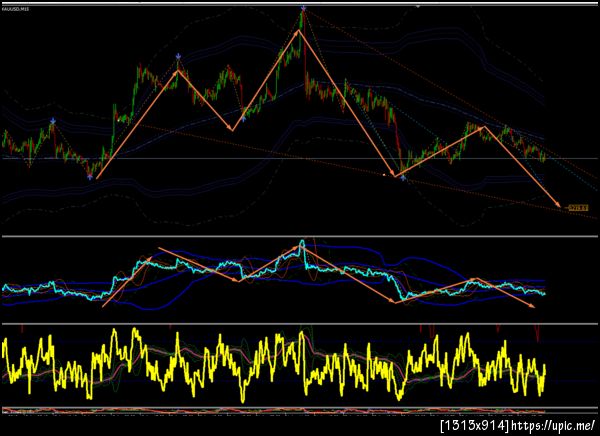Select the blue star marker at highest peak

click(303, 8)
